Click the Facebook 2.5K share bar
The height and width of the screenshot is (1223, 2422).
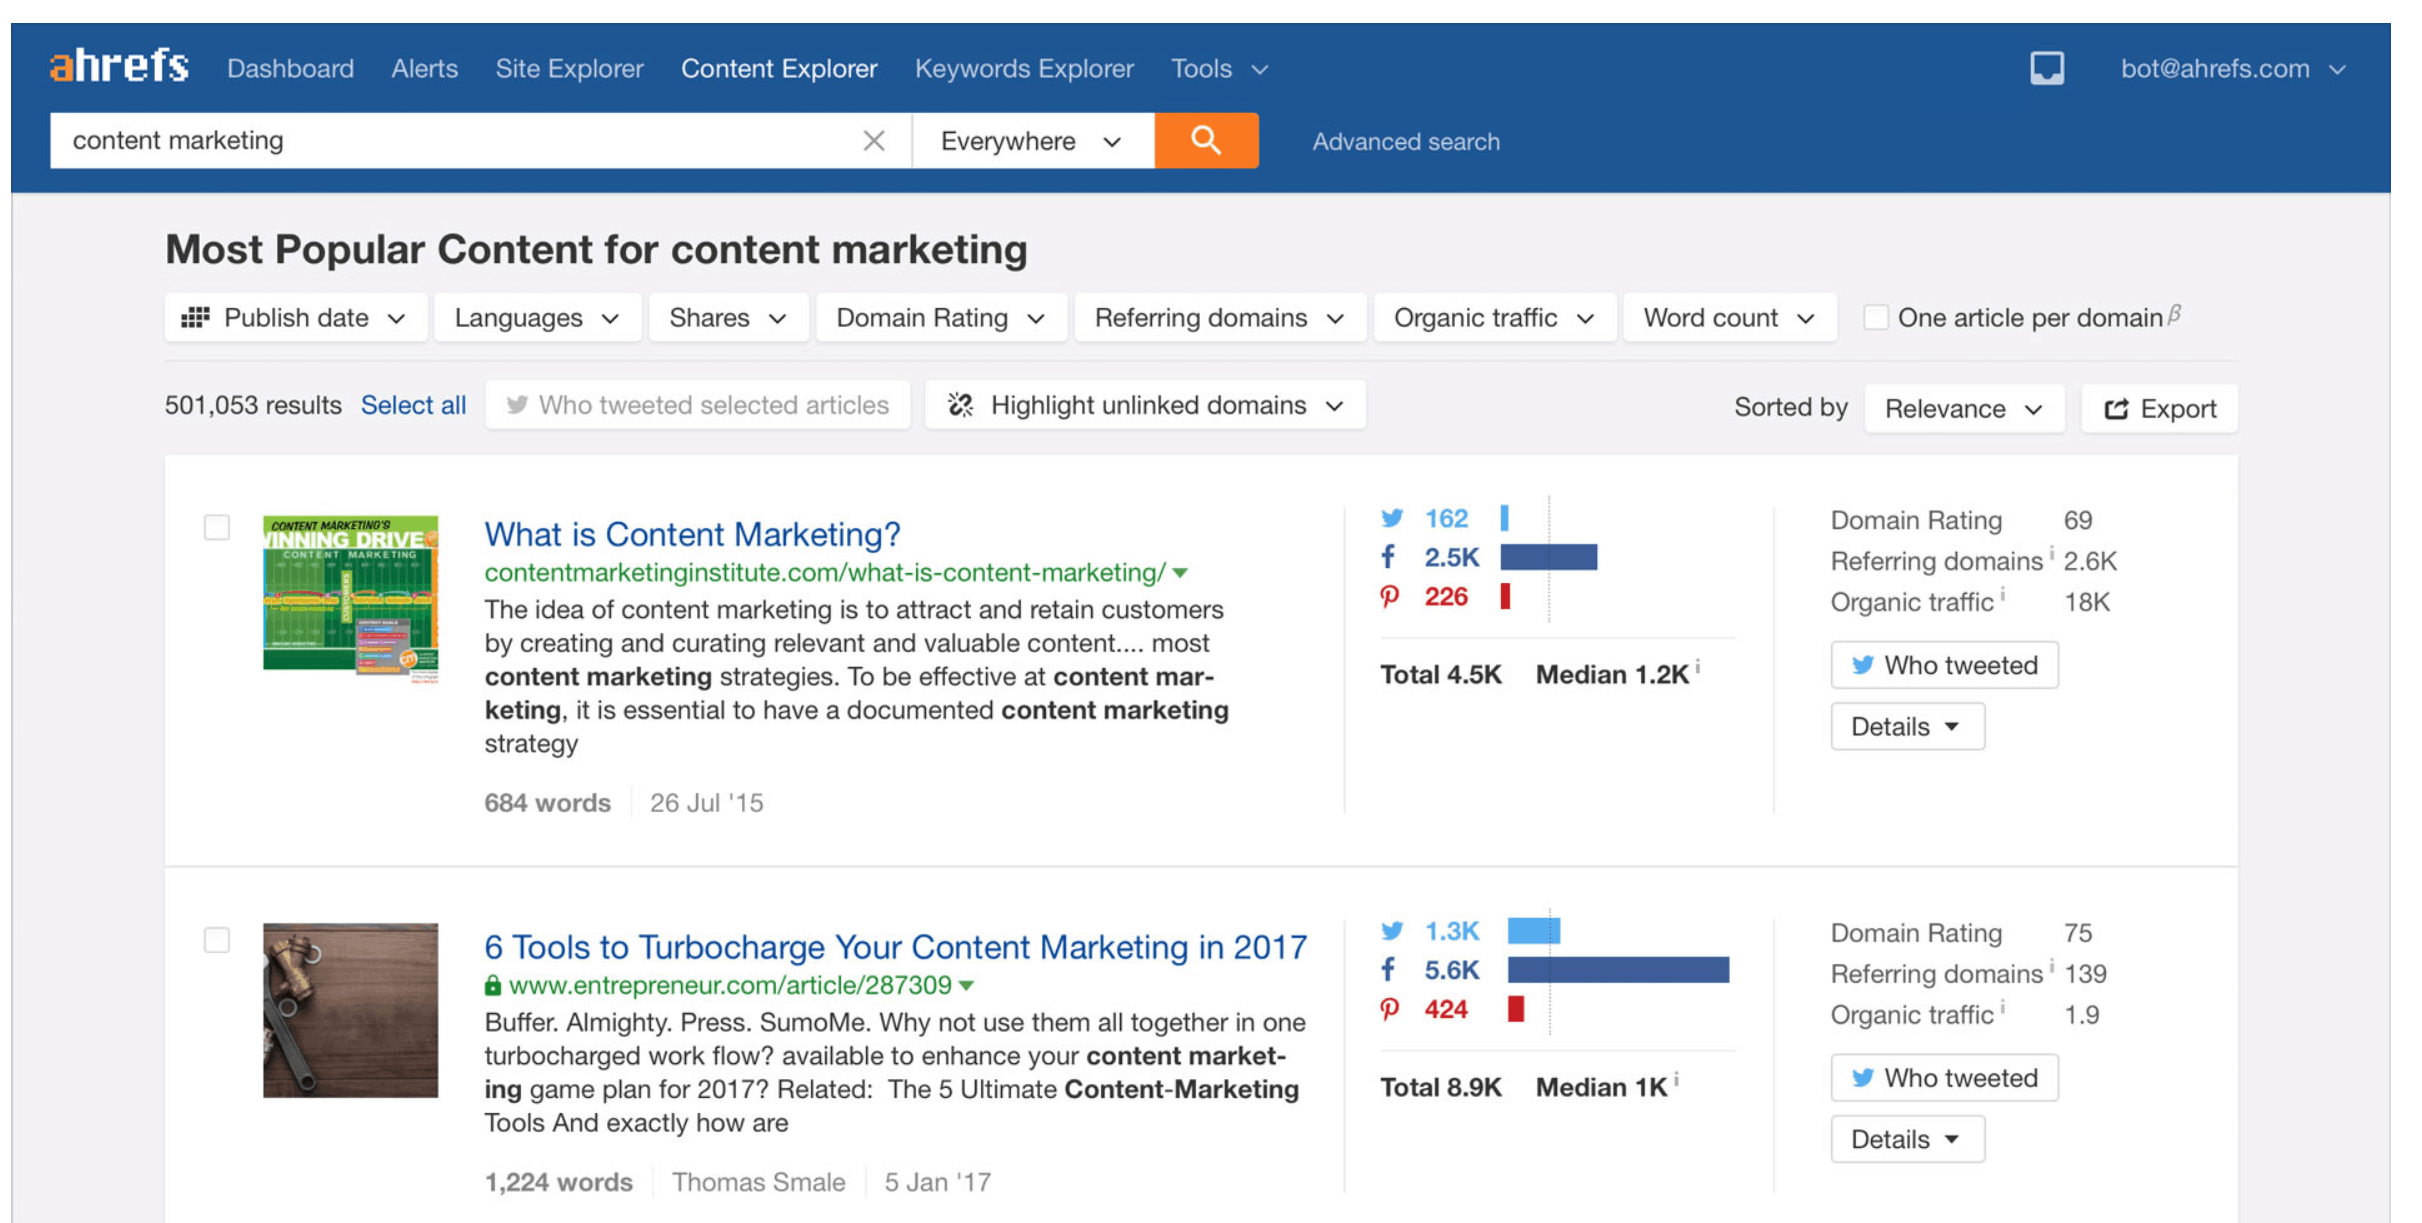(x=1549, y=557)
